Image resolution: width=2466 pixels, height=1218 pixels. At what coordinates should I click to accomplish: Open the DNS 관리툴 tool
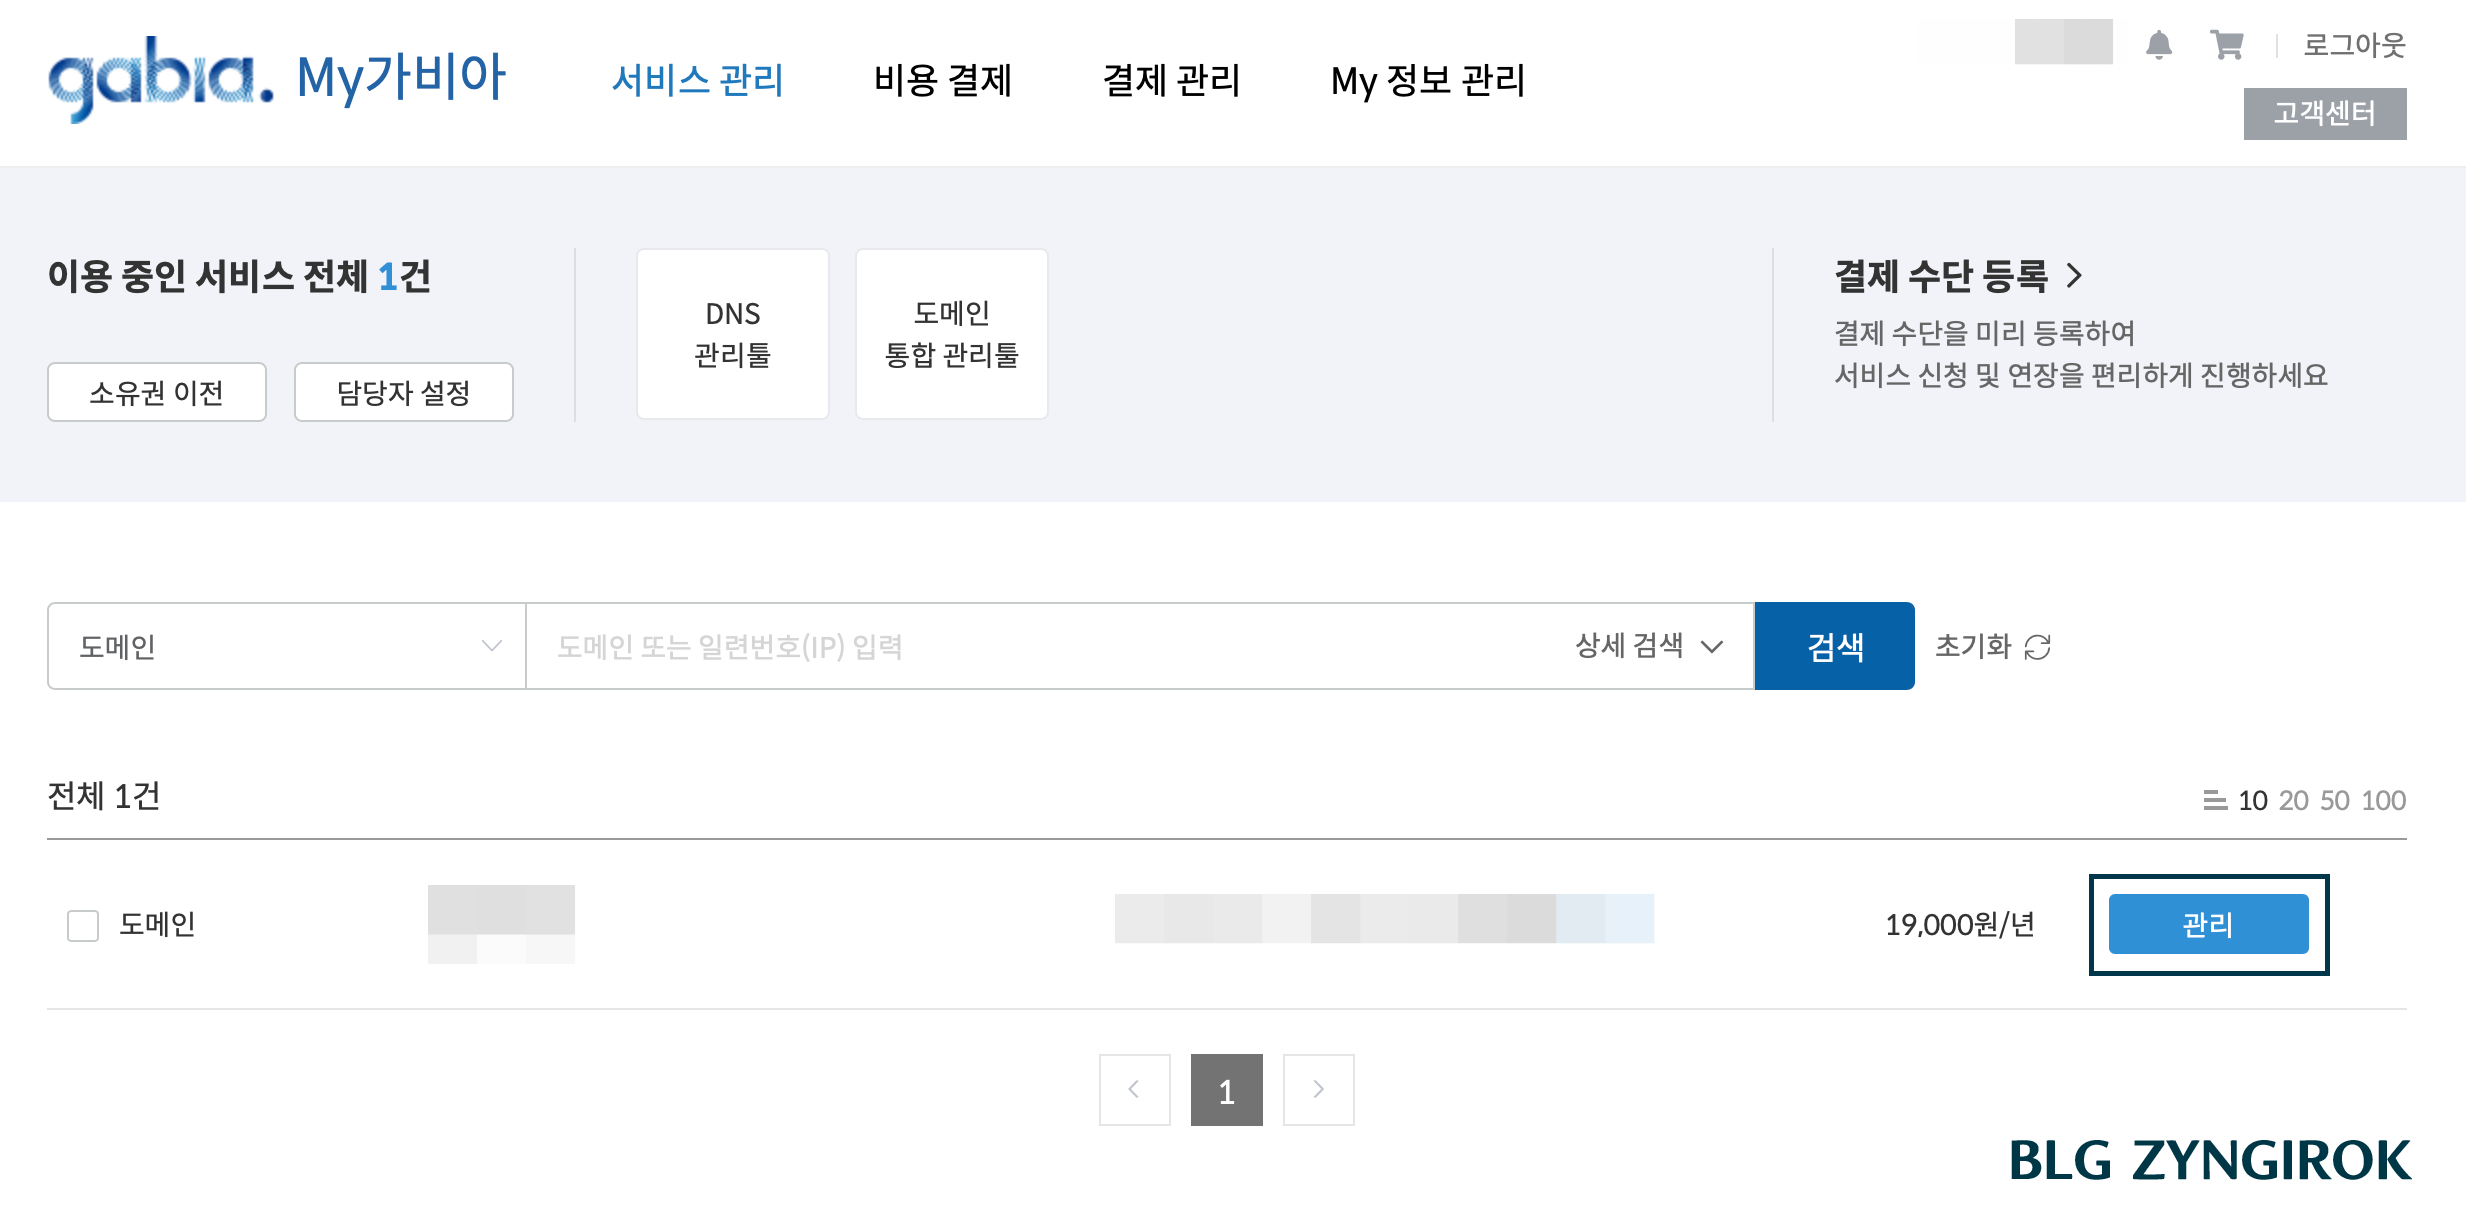(x=732, y=331)
